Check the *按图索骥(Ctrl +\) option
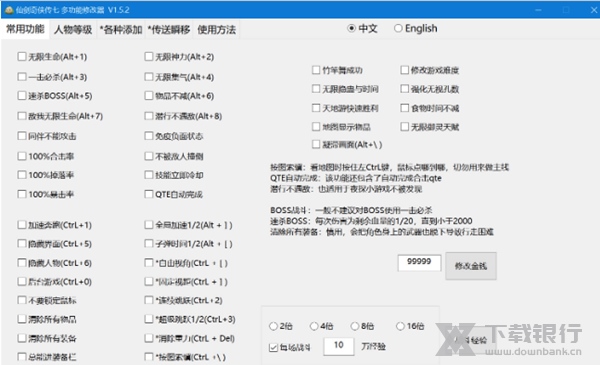This screenshot has height=365, width=600. point(149,357)
